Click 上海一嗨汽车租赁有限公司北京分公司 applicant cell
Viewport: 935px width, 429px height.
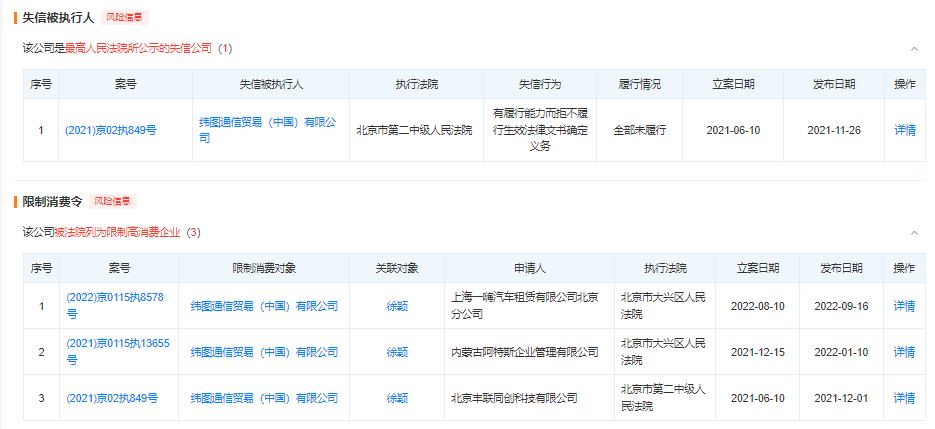[x=529, y=306]
